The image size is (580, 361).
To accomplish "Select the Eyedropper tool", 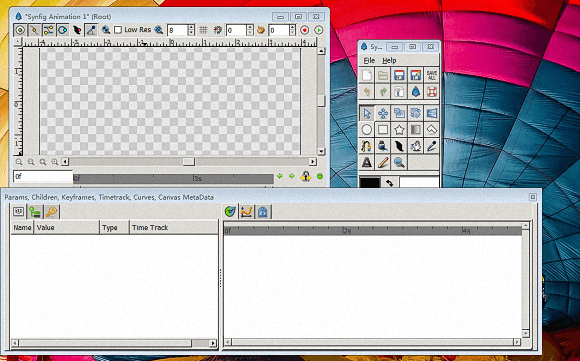I will click(432, 146).
